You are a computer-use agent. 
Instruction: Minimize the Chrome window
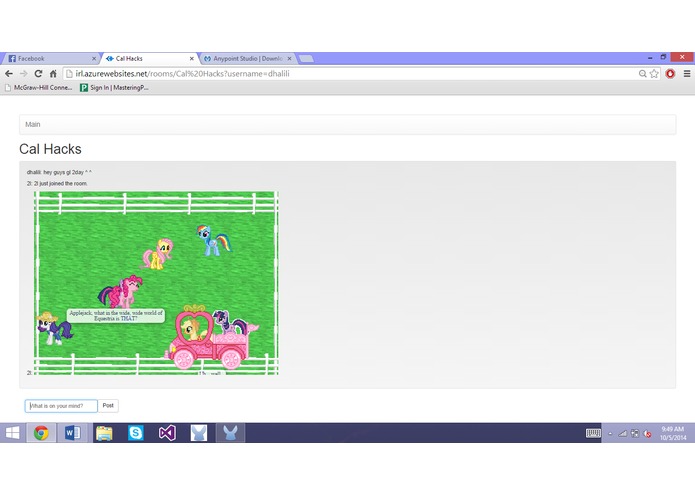(x=650, y=57)
